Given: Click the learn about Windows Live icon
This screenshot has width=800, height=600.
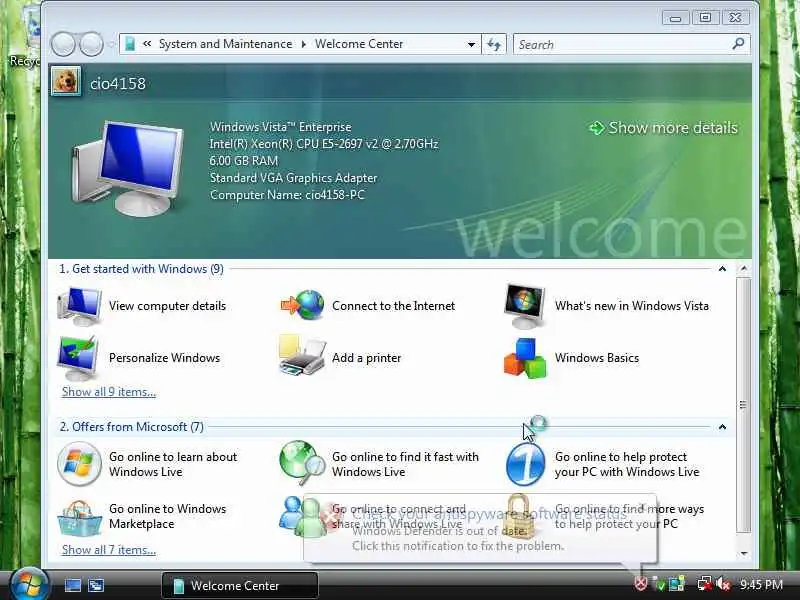Looking at the screenshot, I should click(x=79, y=464).
